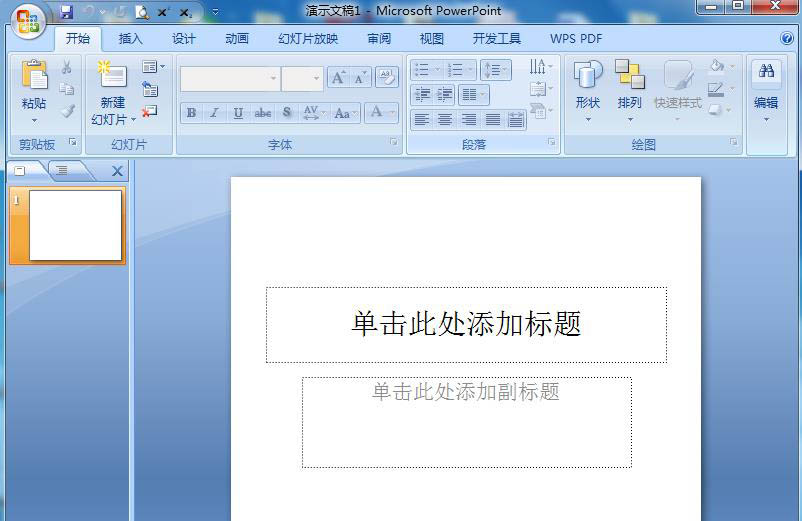Screen dimensions: 802x521
Task: Change text direction
Action: point(541,66)
